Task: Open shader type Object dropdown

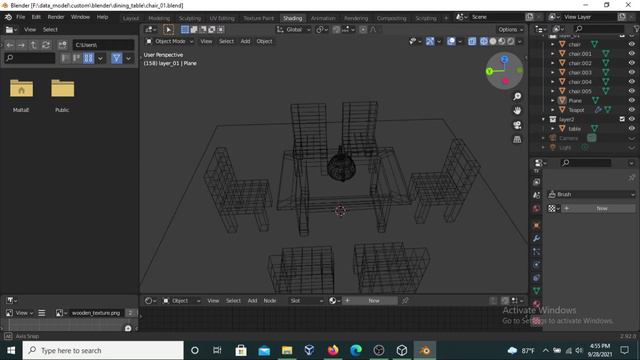Action: [x=181, y=301]
